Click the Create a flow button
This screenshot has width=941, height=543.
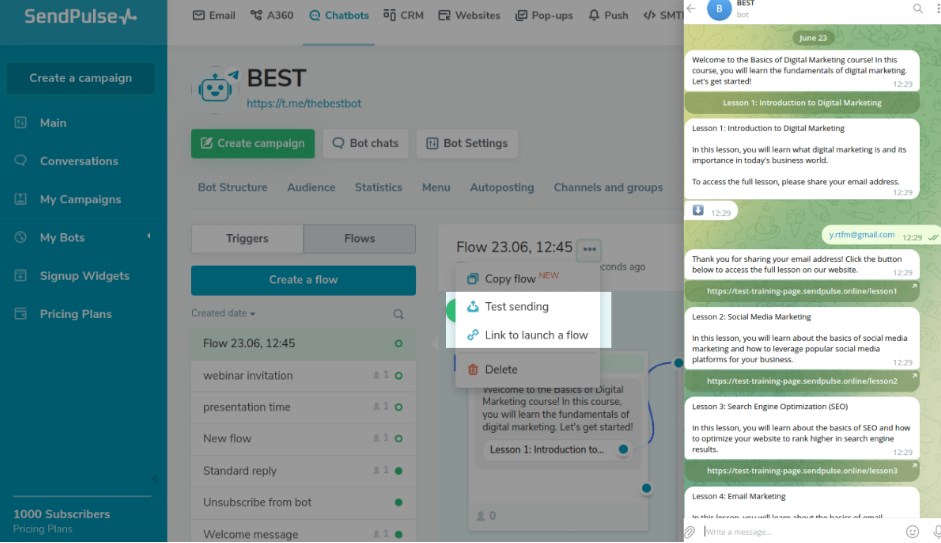[x=303, y=280]
